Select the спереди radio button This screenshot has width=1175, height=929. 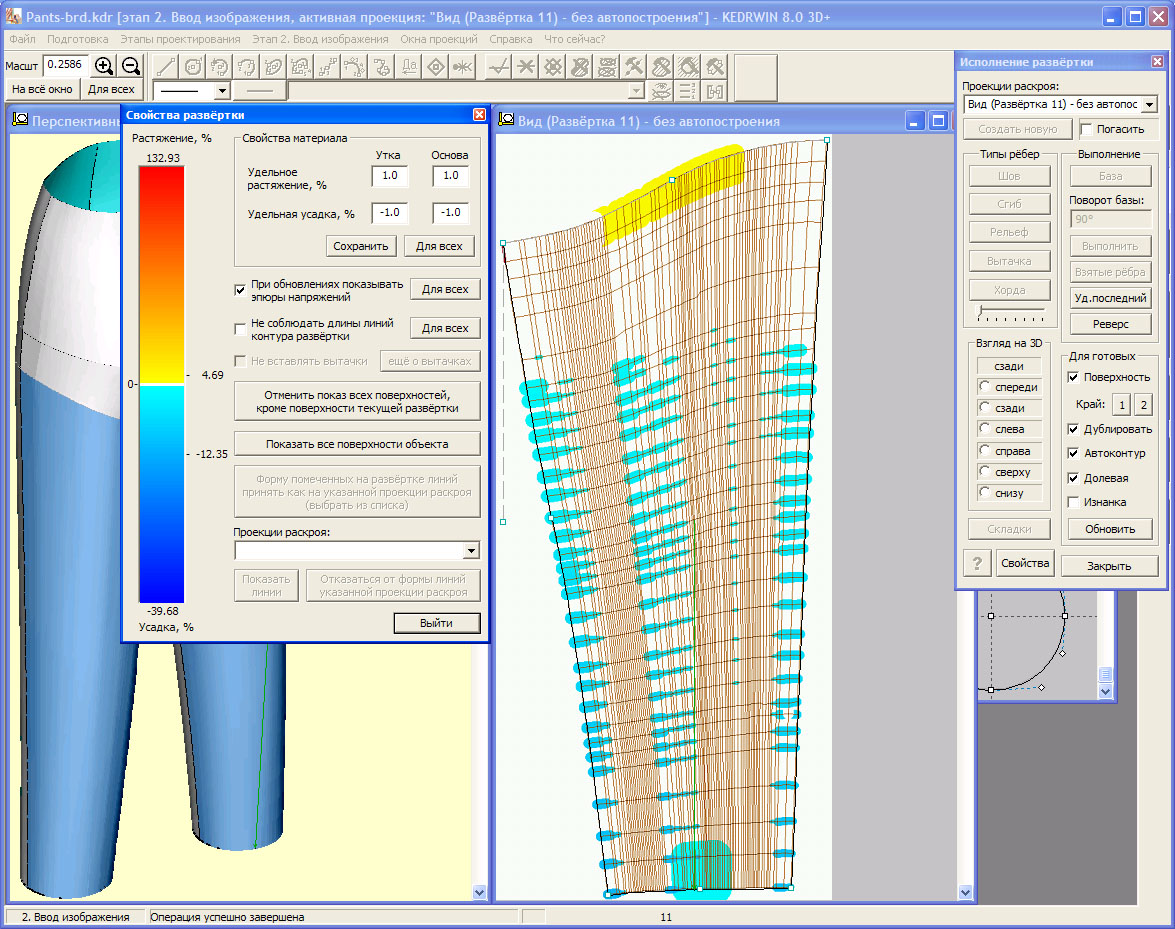[986, 387]
